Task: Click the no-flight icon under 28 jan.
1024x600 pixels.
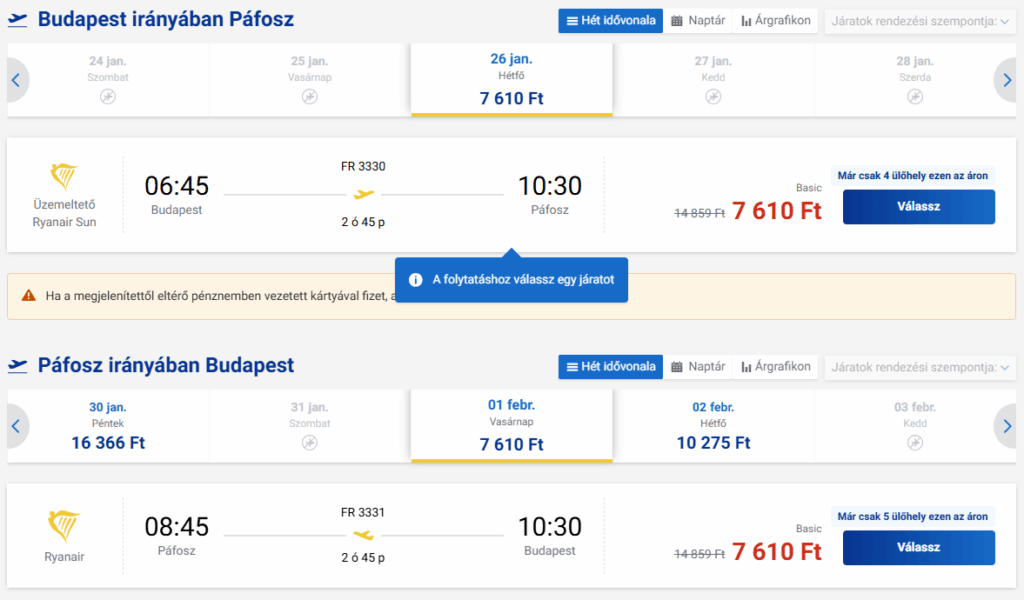Action: tap(915, 97)
